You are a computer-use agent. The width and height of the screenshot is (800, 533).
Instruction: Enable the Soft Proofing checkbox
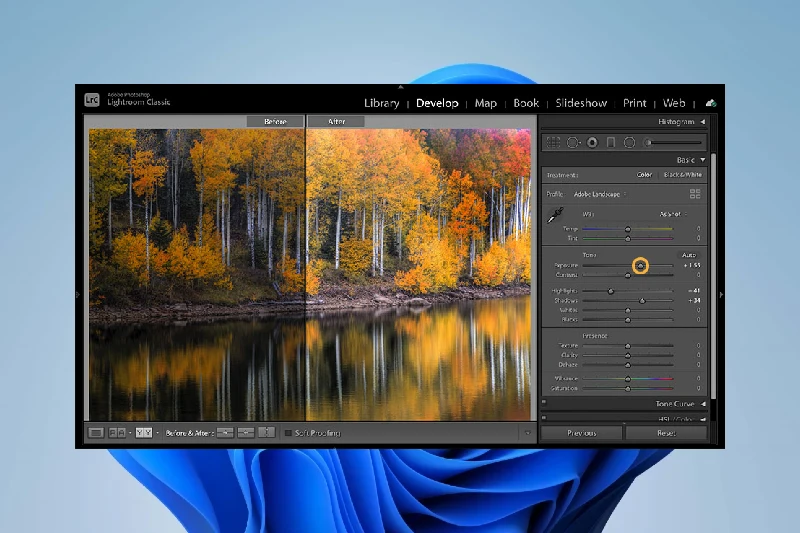pos(288,432)
